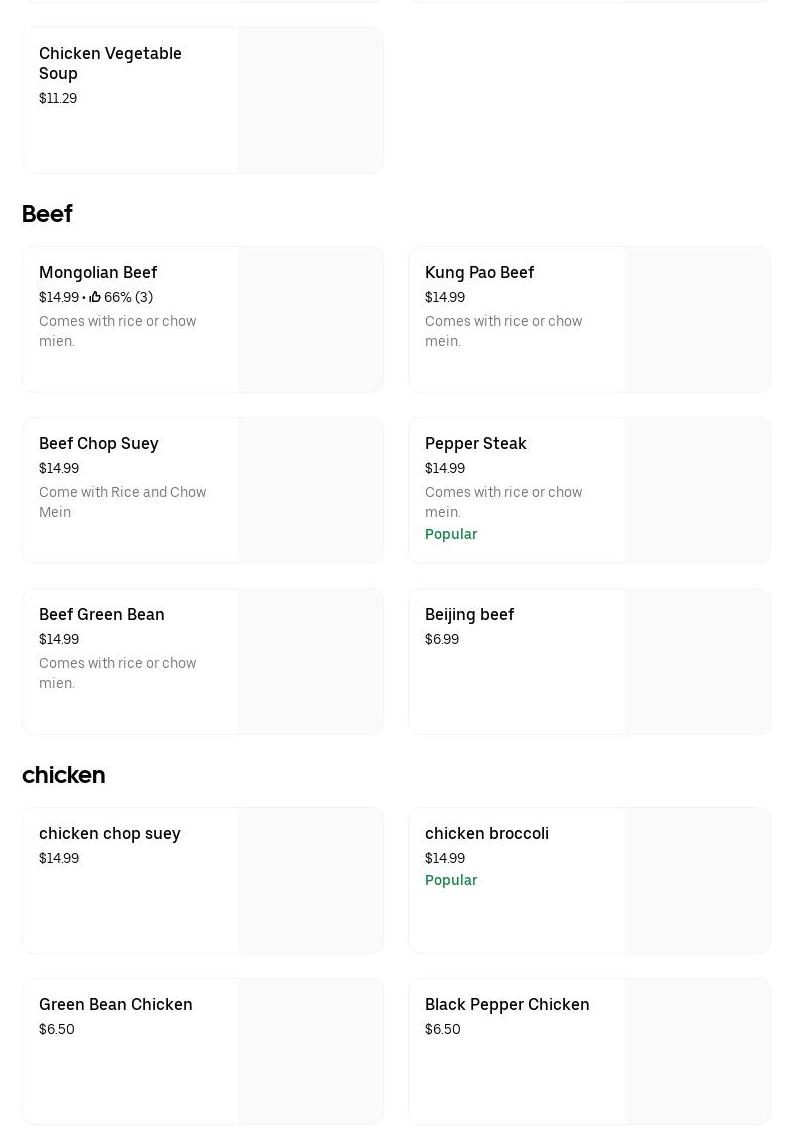Choose Black Pepper Chicken item
Image resolution: width=804 pixels, height=1139 pixels.
507,1004
